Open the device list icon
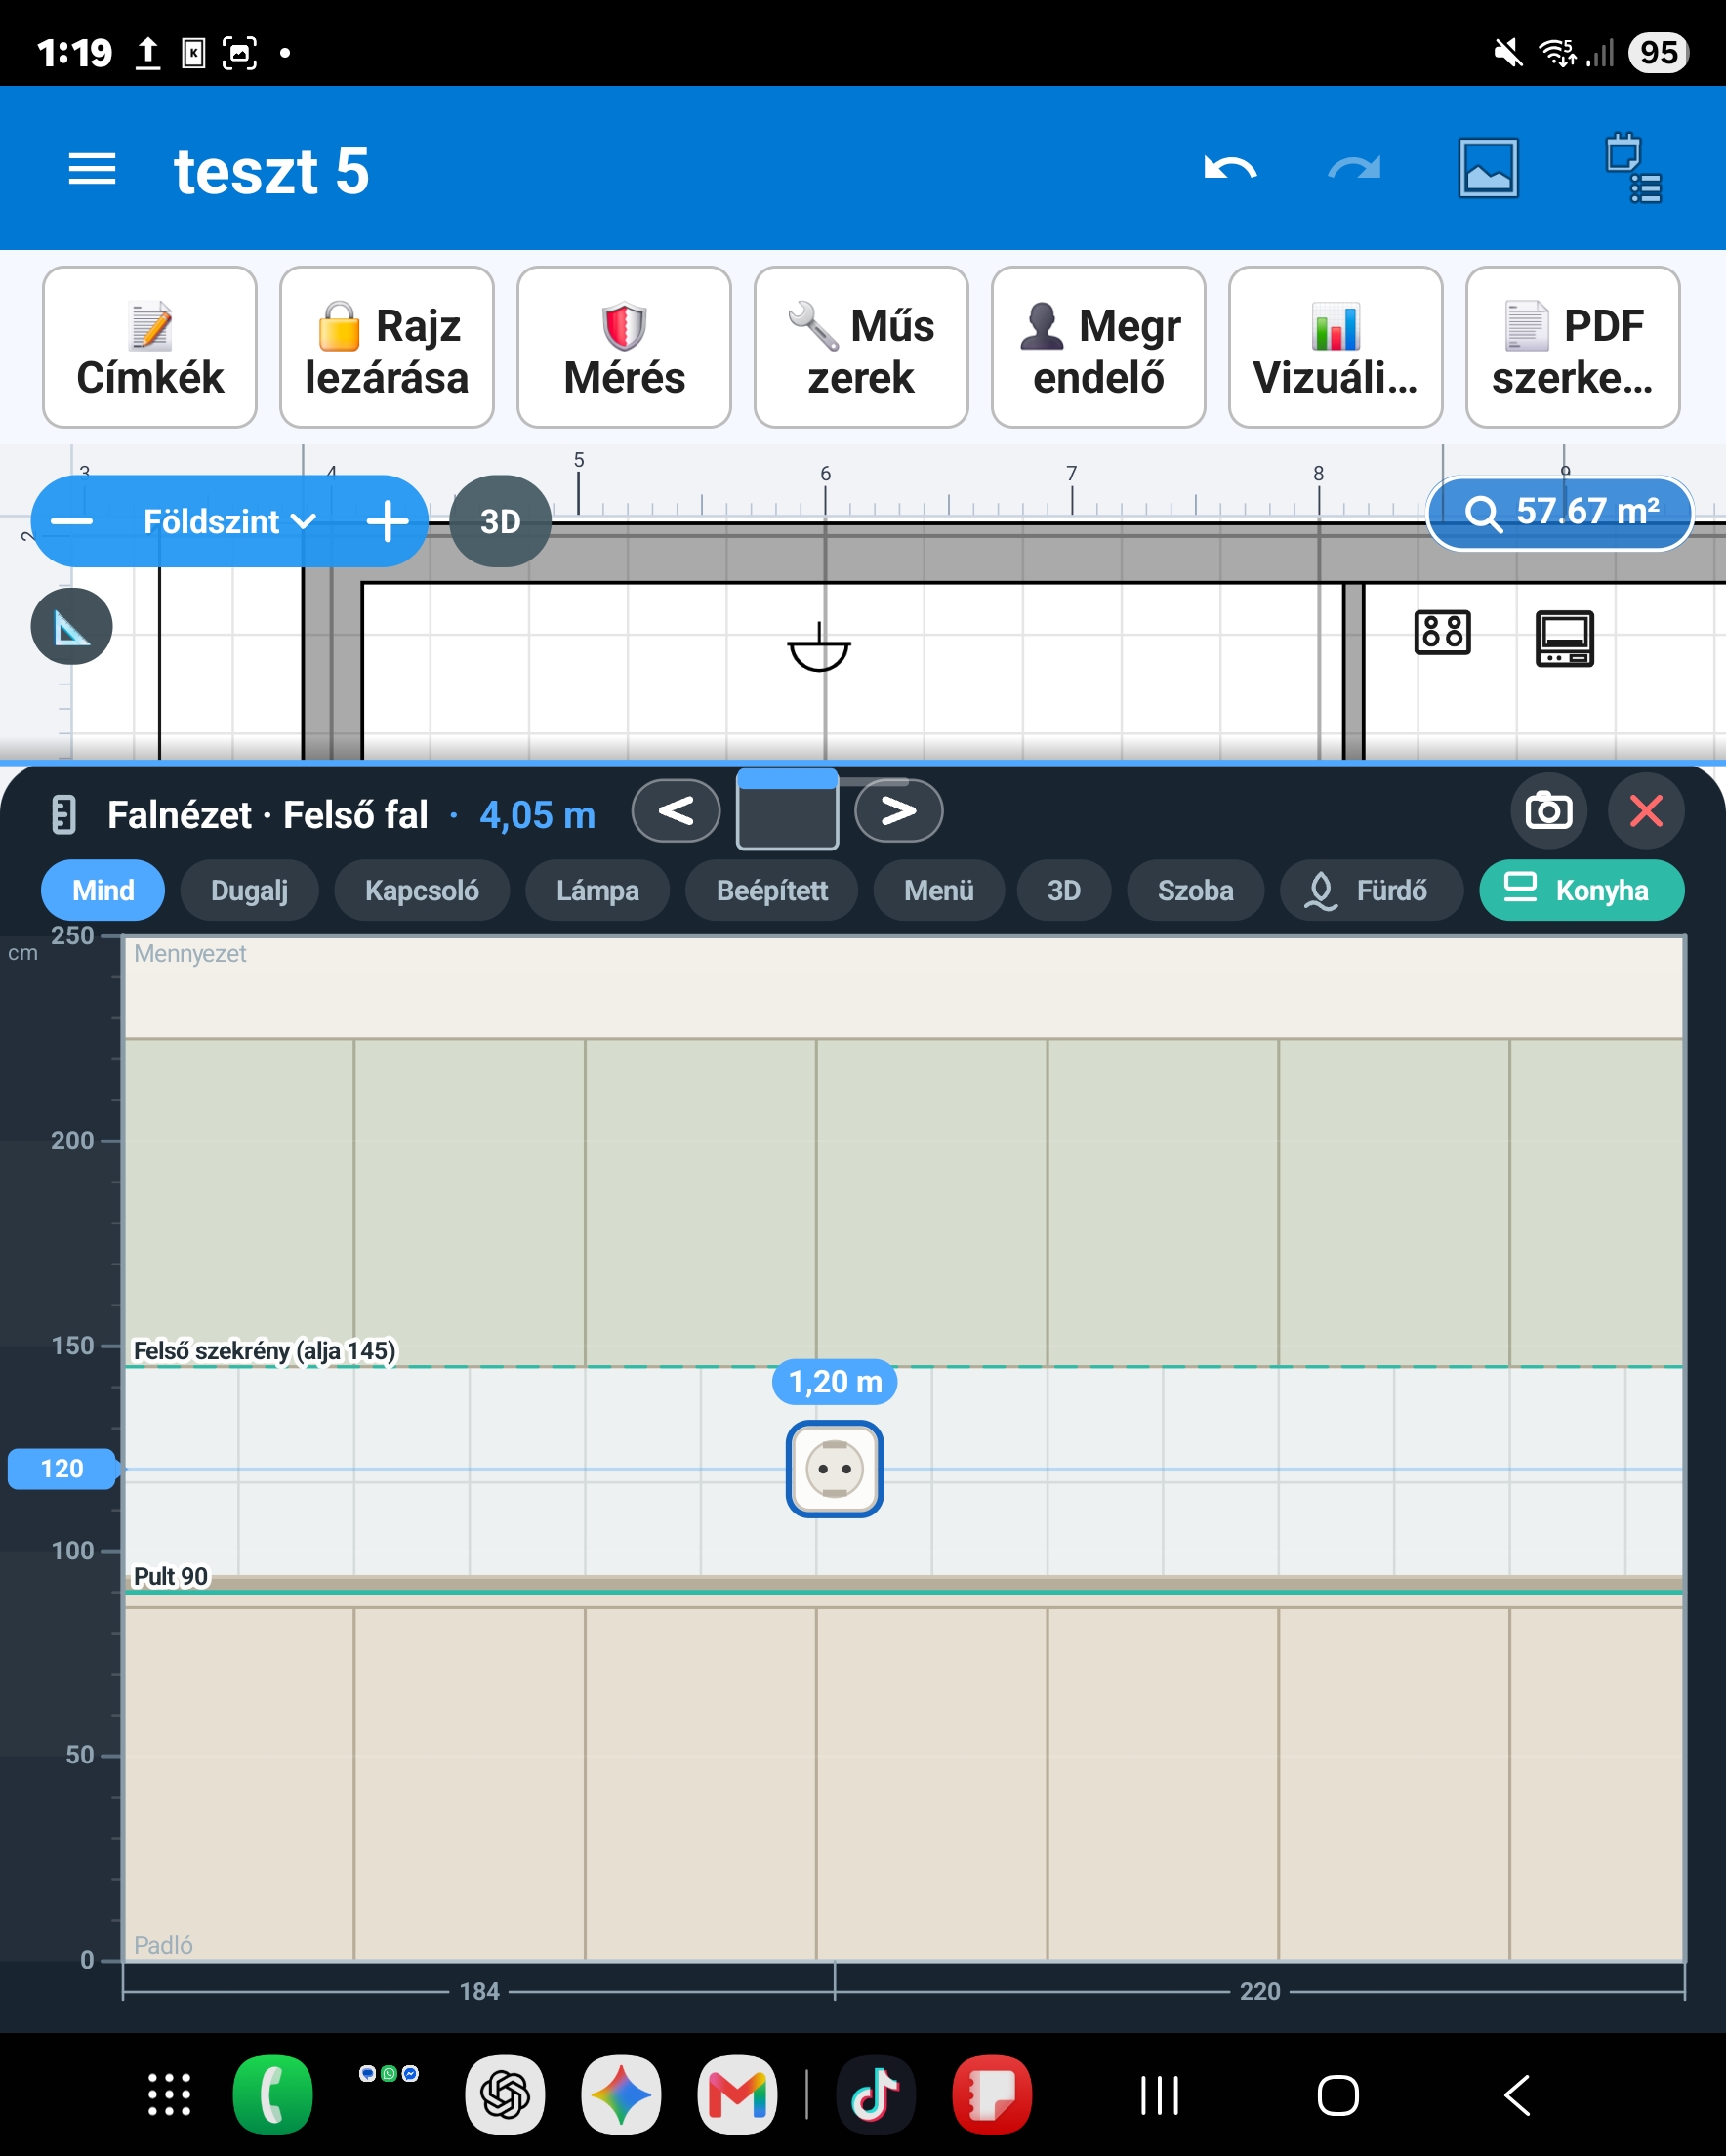The height and width of the screenshot is (2156, 1726). pos(1633,168)
